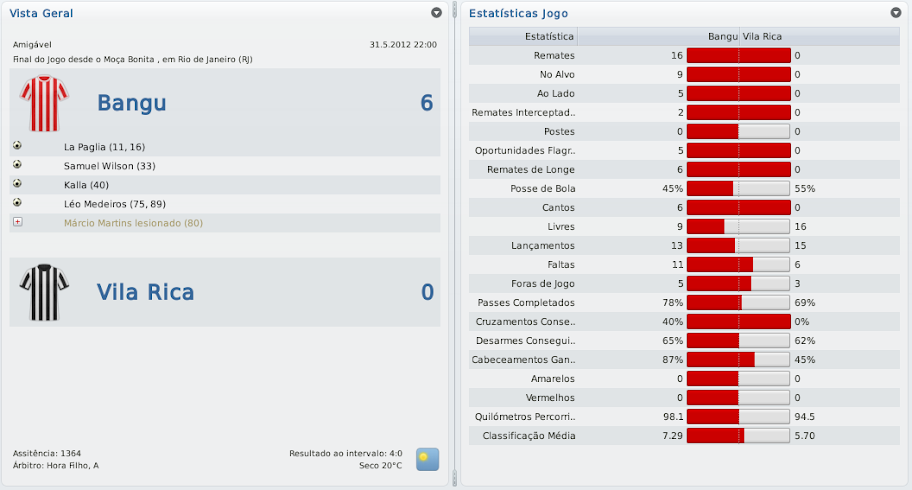Click the goal ball icon beside Léo Medeiros
This screenshot has width=912, height=490.
[18, 203]
